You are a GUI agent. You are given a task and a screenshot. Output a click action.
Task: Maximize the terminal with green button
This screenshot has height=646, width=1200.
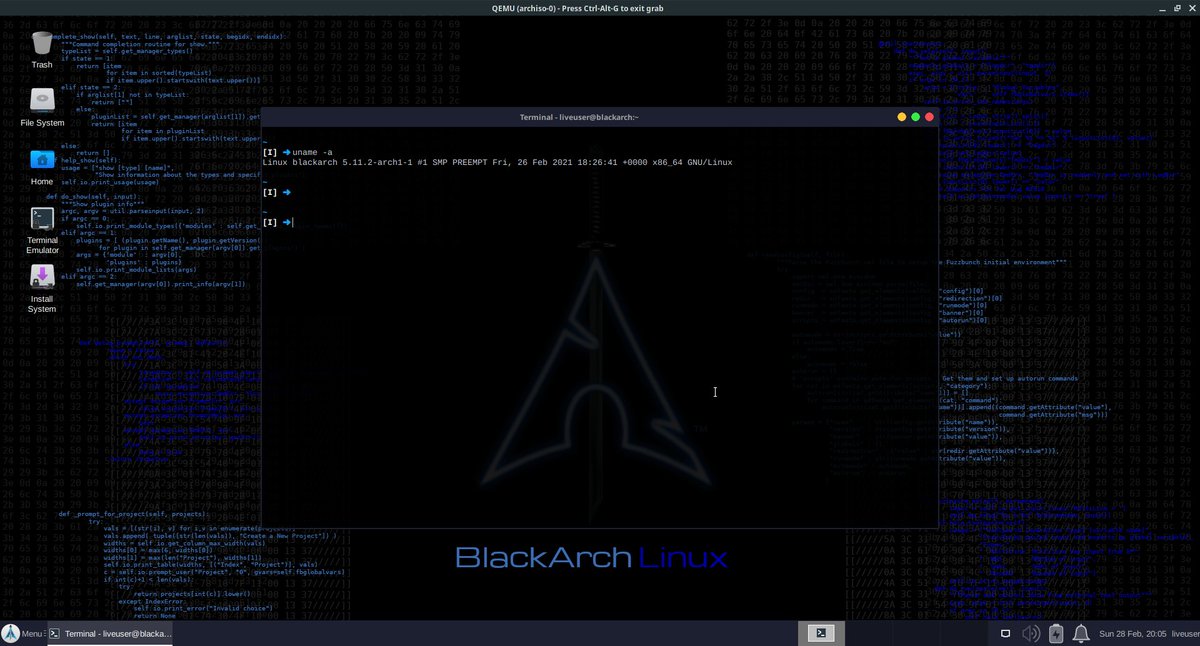pos(915,117)
